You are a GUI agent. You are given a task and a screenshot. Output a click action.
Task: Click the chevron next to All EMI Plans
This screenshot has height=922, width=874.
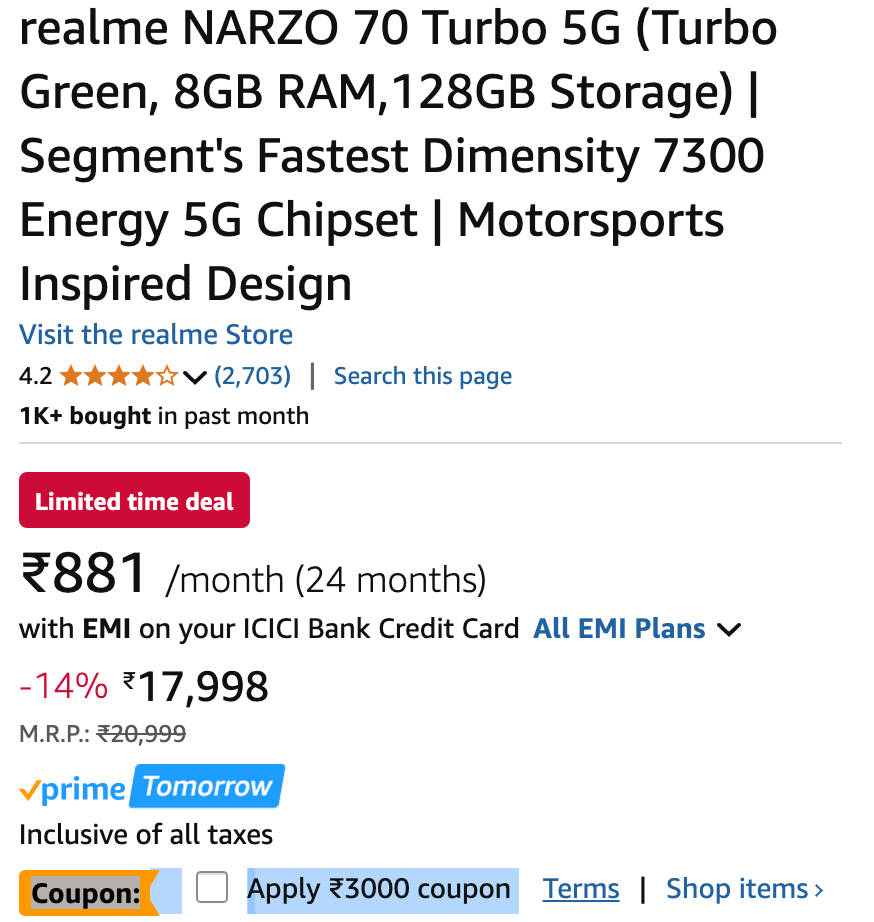[x=730, y=630]
